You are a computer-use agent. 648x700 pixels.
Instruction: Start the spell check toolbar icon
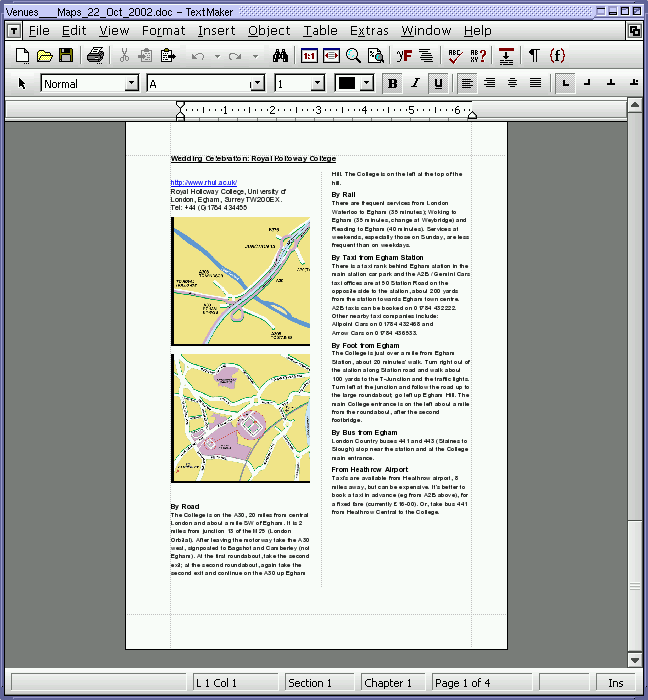(455, 55)
